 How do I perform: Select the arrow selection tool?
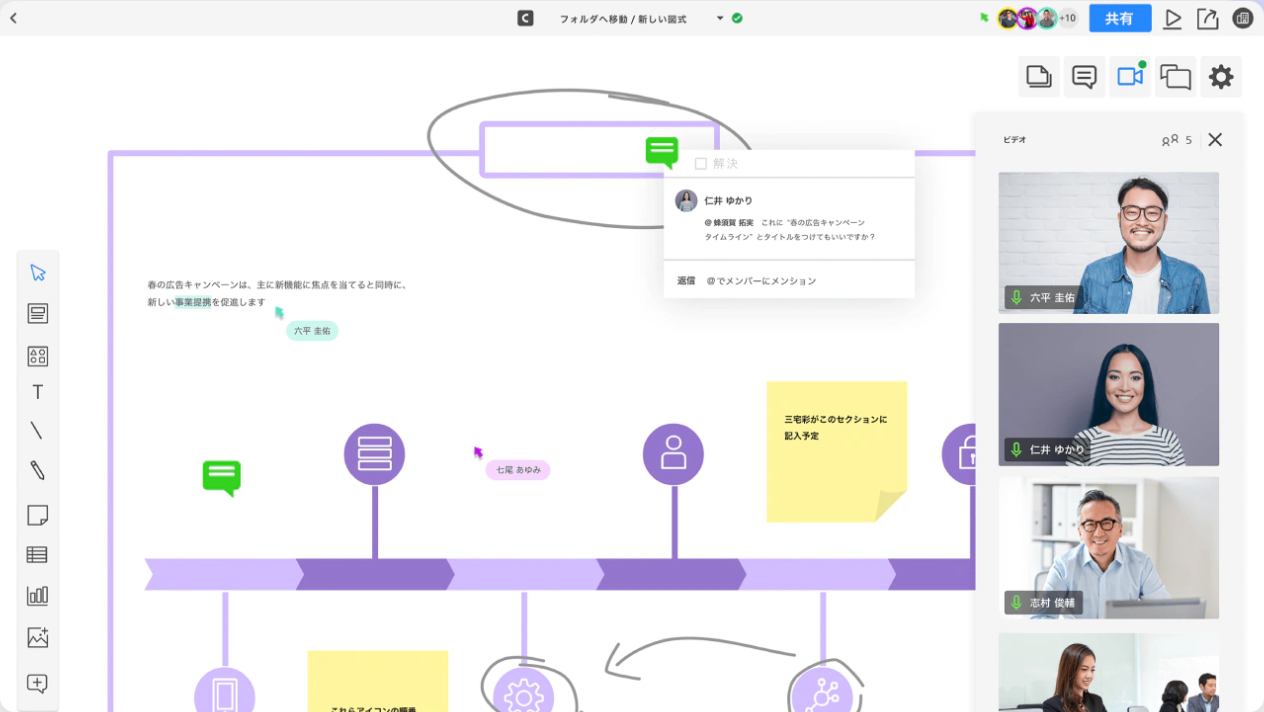[37, 272]
